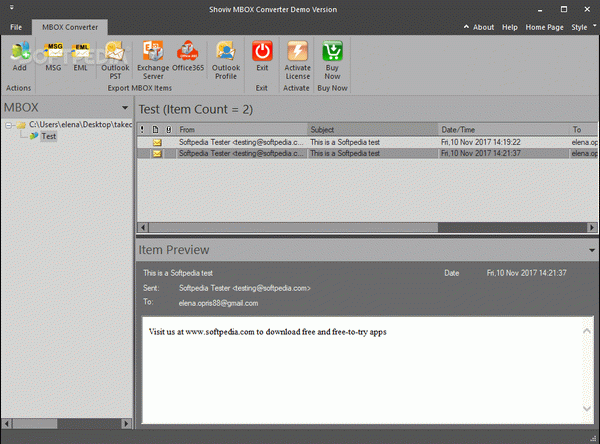Image resolution: width=600 pixels, height=444 pixels.
Task: Open the About menu item
Action: point(483,27)
